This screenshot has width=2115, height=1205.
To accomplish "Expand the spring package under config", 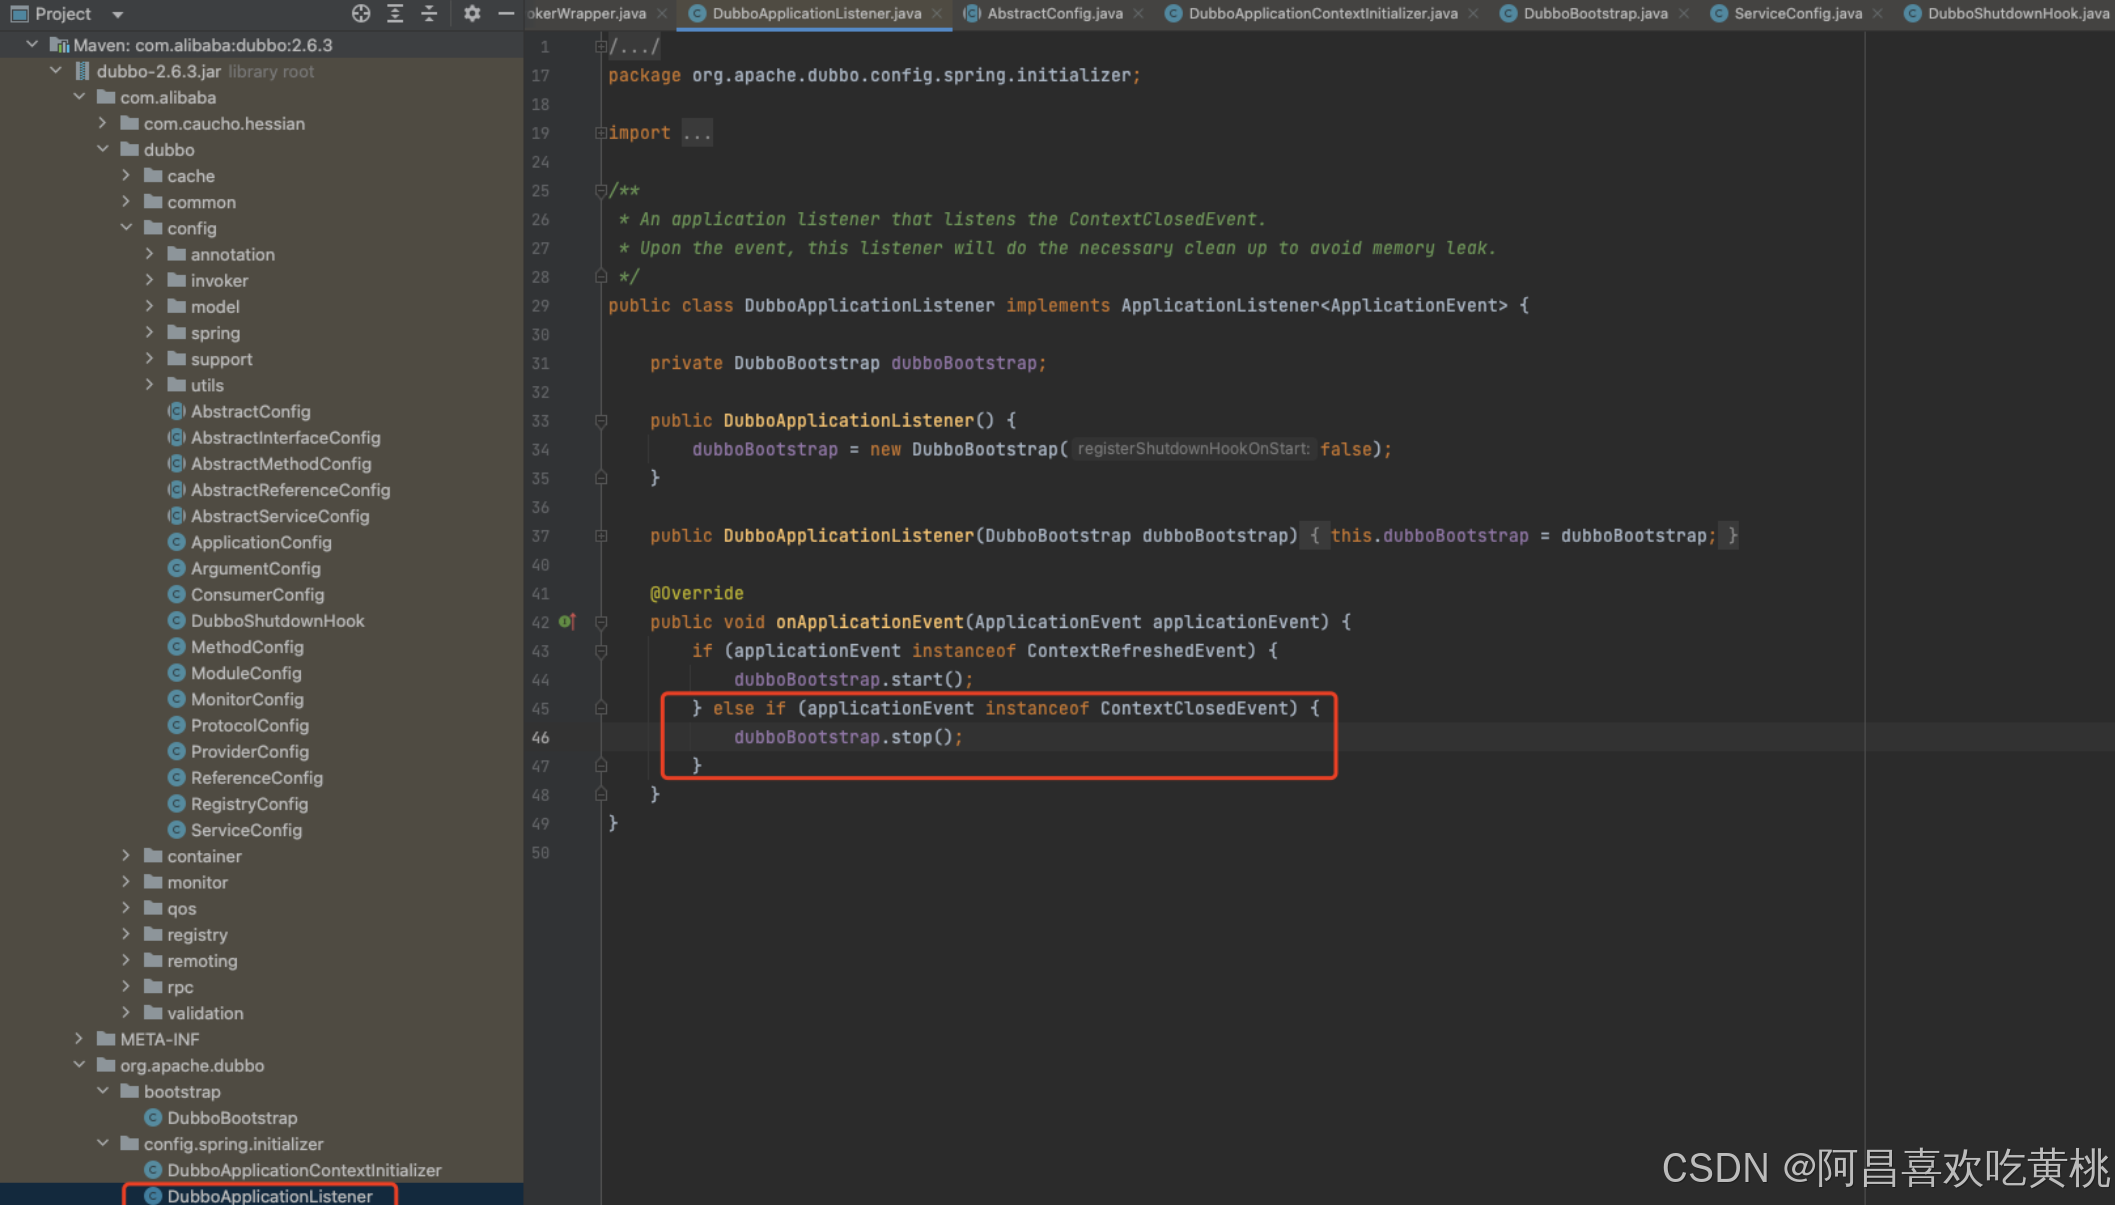I will coord(150,332).
